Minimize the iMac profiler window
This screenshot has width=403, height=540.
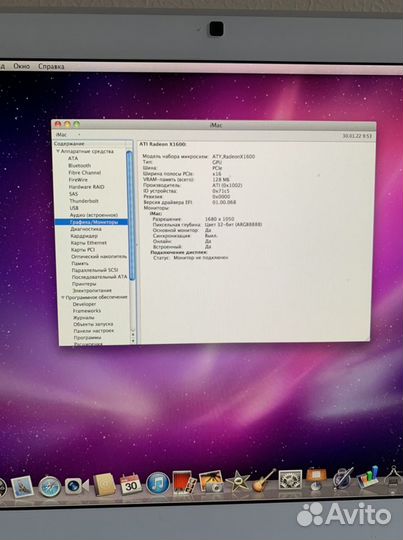(67, 124)
